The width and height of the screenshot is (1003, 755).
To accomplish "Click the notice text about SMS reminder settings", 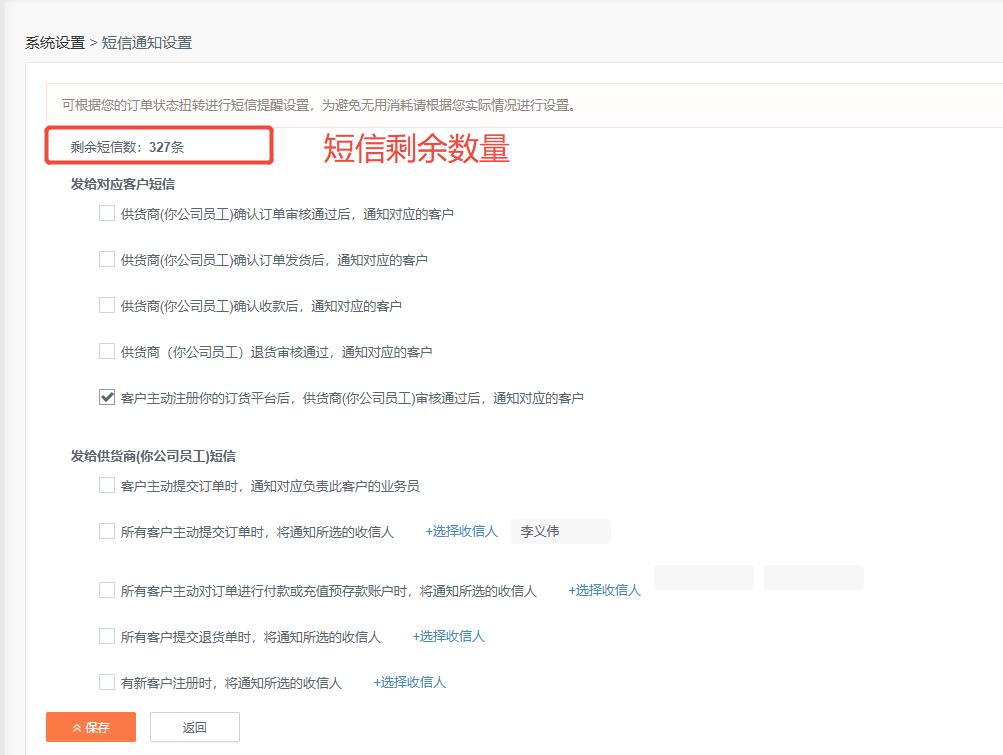I will click(320, 105).
